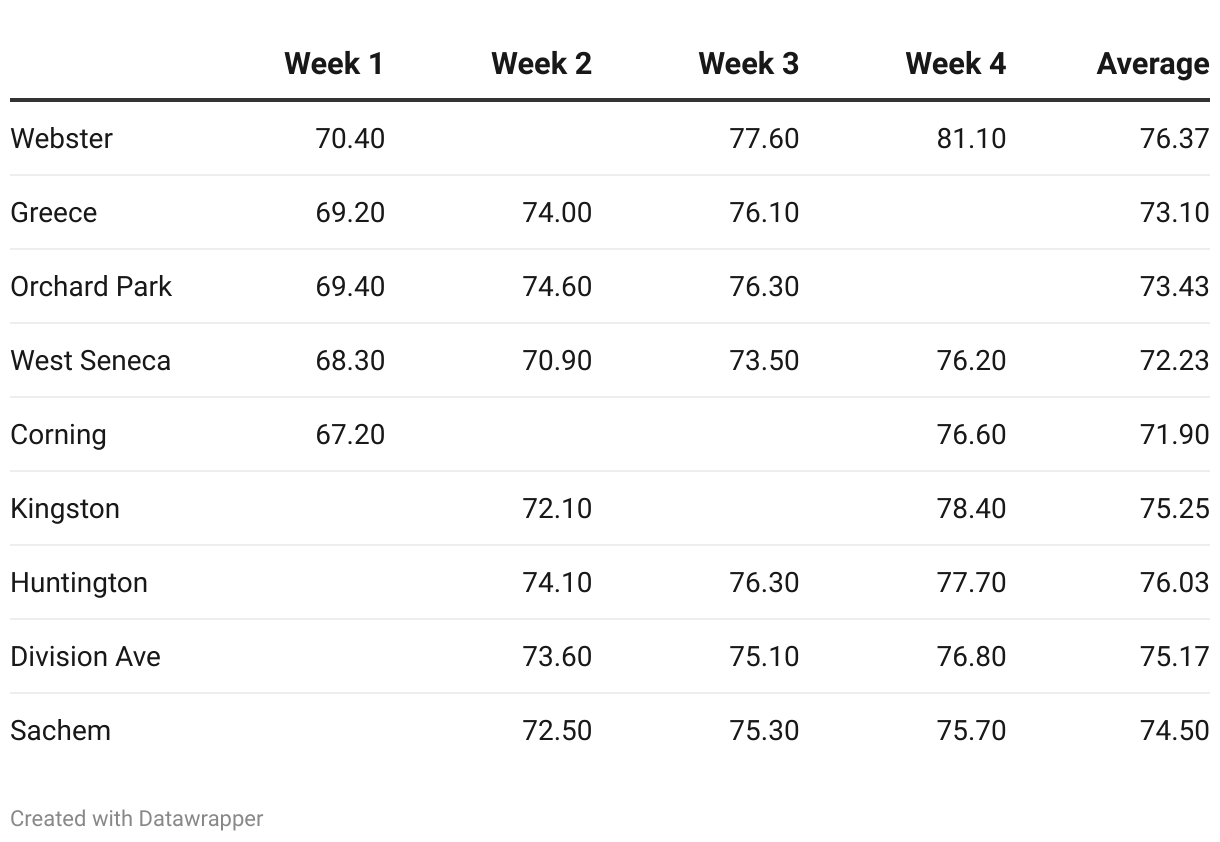Sort by the Average column header
Image resolution: width=1220 pixels, height=842 pixels.
pos(1152,64)
